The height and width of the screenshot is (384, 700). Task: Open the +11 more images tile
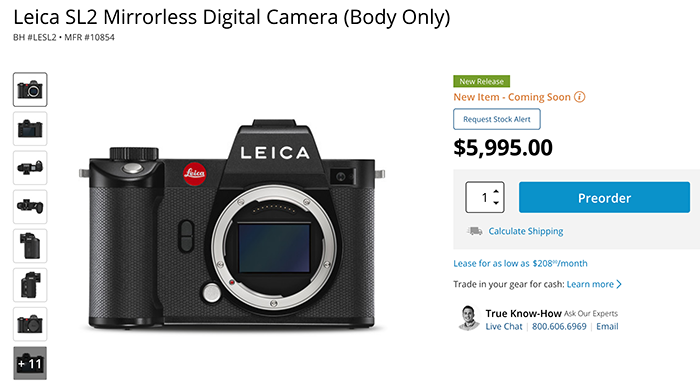click(30, 363)
